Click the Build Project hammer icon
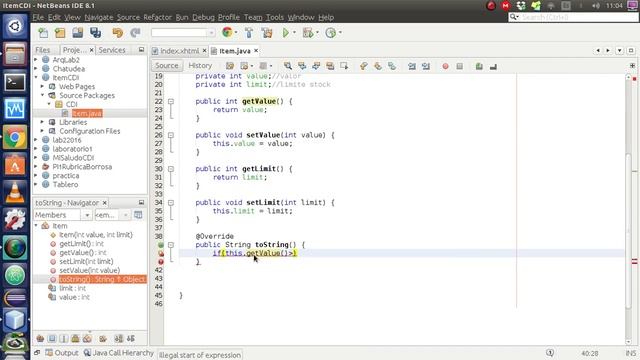640x360 pixels. point(249,33)
